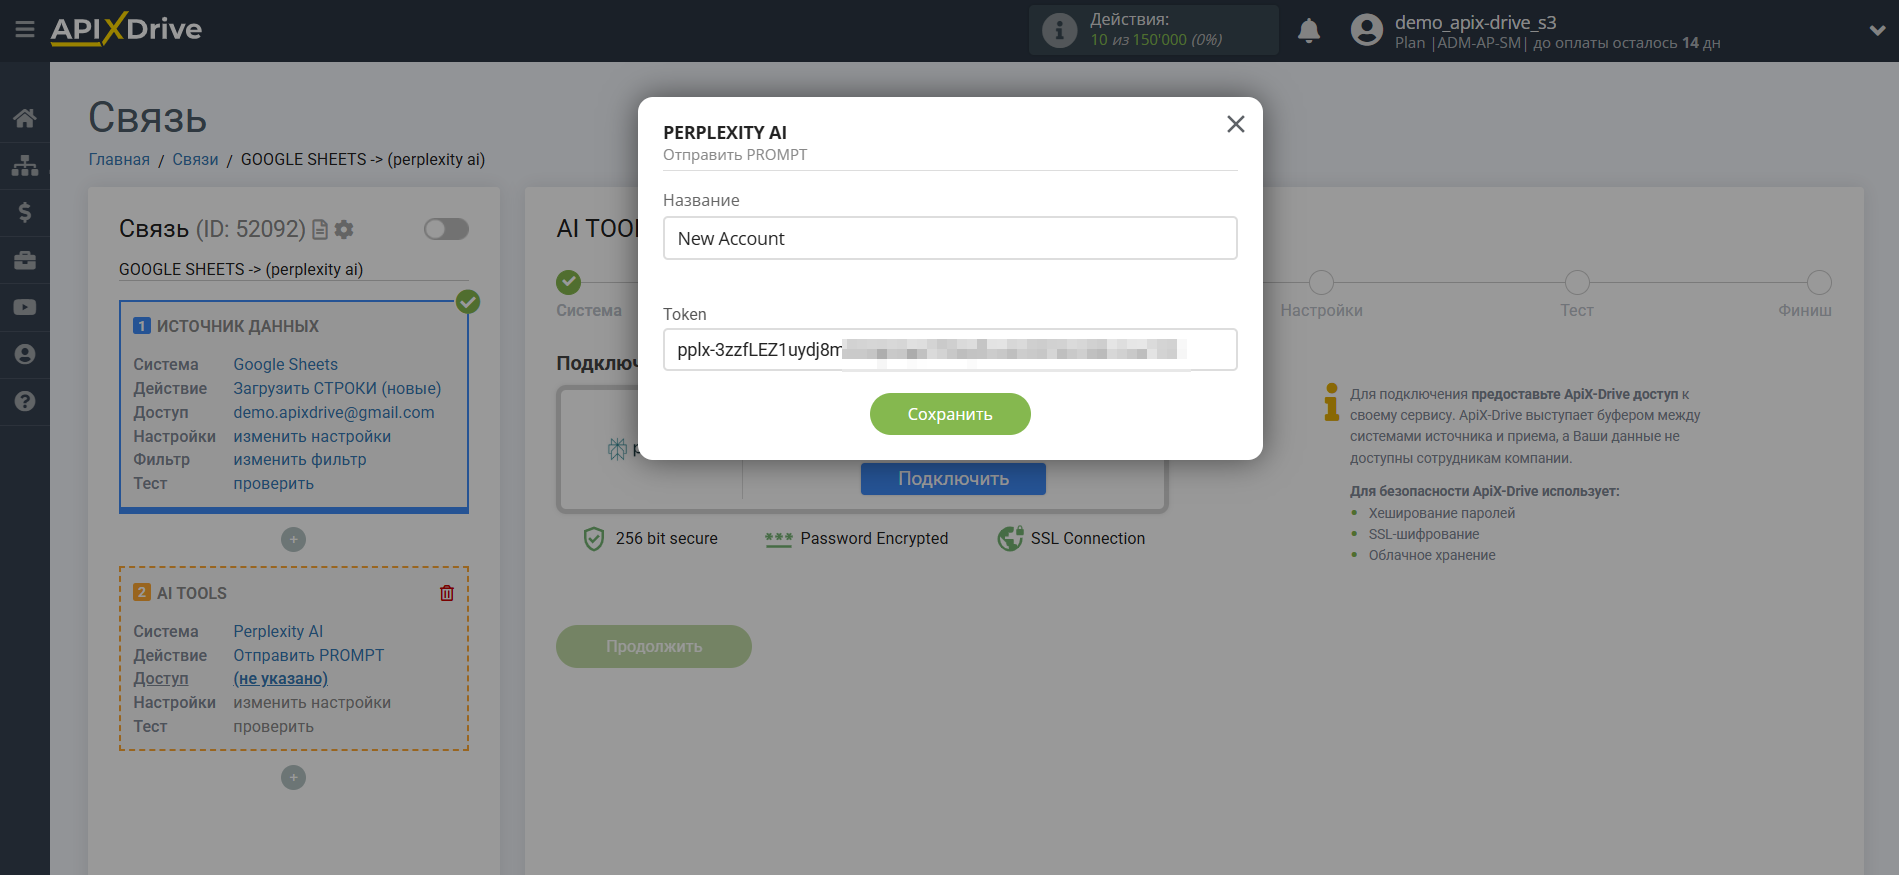Open the connection notes document icon
This screenshot has width=1899, height=875.
pyautogui.click(x=320, y=230)
